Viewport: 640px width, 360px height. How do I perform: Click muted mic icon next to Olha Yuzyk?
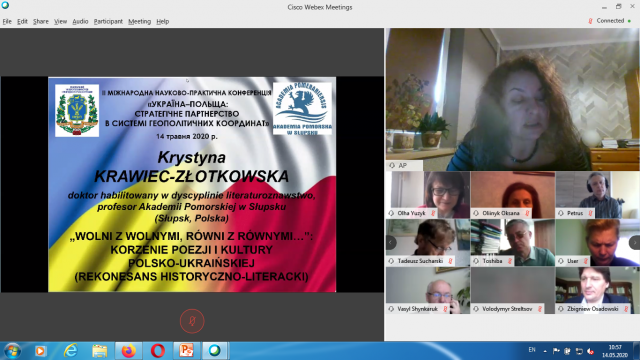[433, 213]
